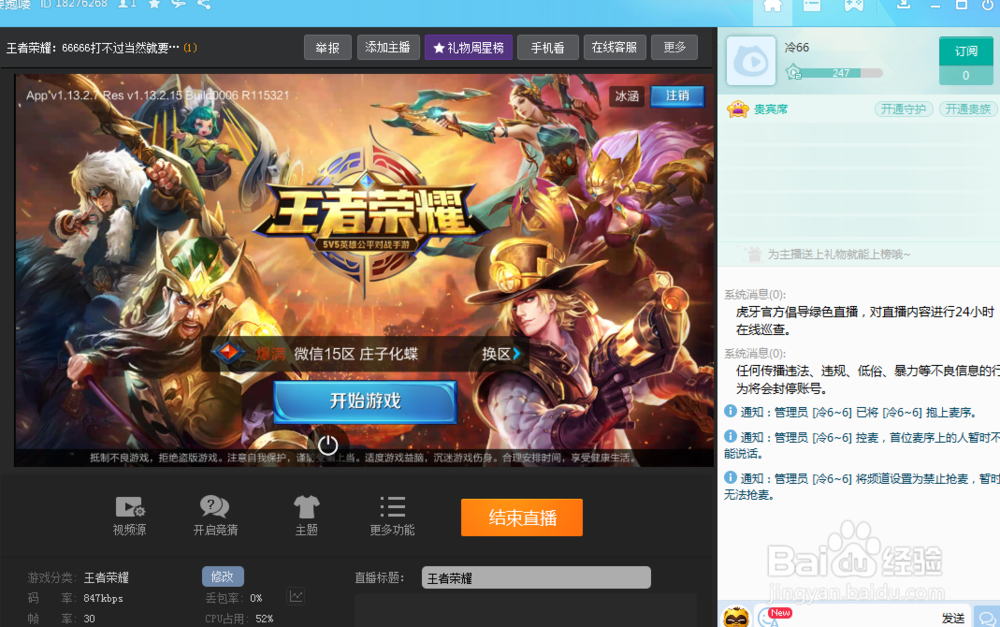The width and height of the screenshot is (1000, 627).
Task: Click the streamer name 冷66
Action: click(797, 47)
